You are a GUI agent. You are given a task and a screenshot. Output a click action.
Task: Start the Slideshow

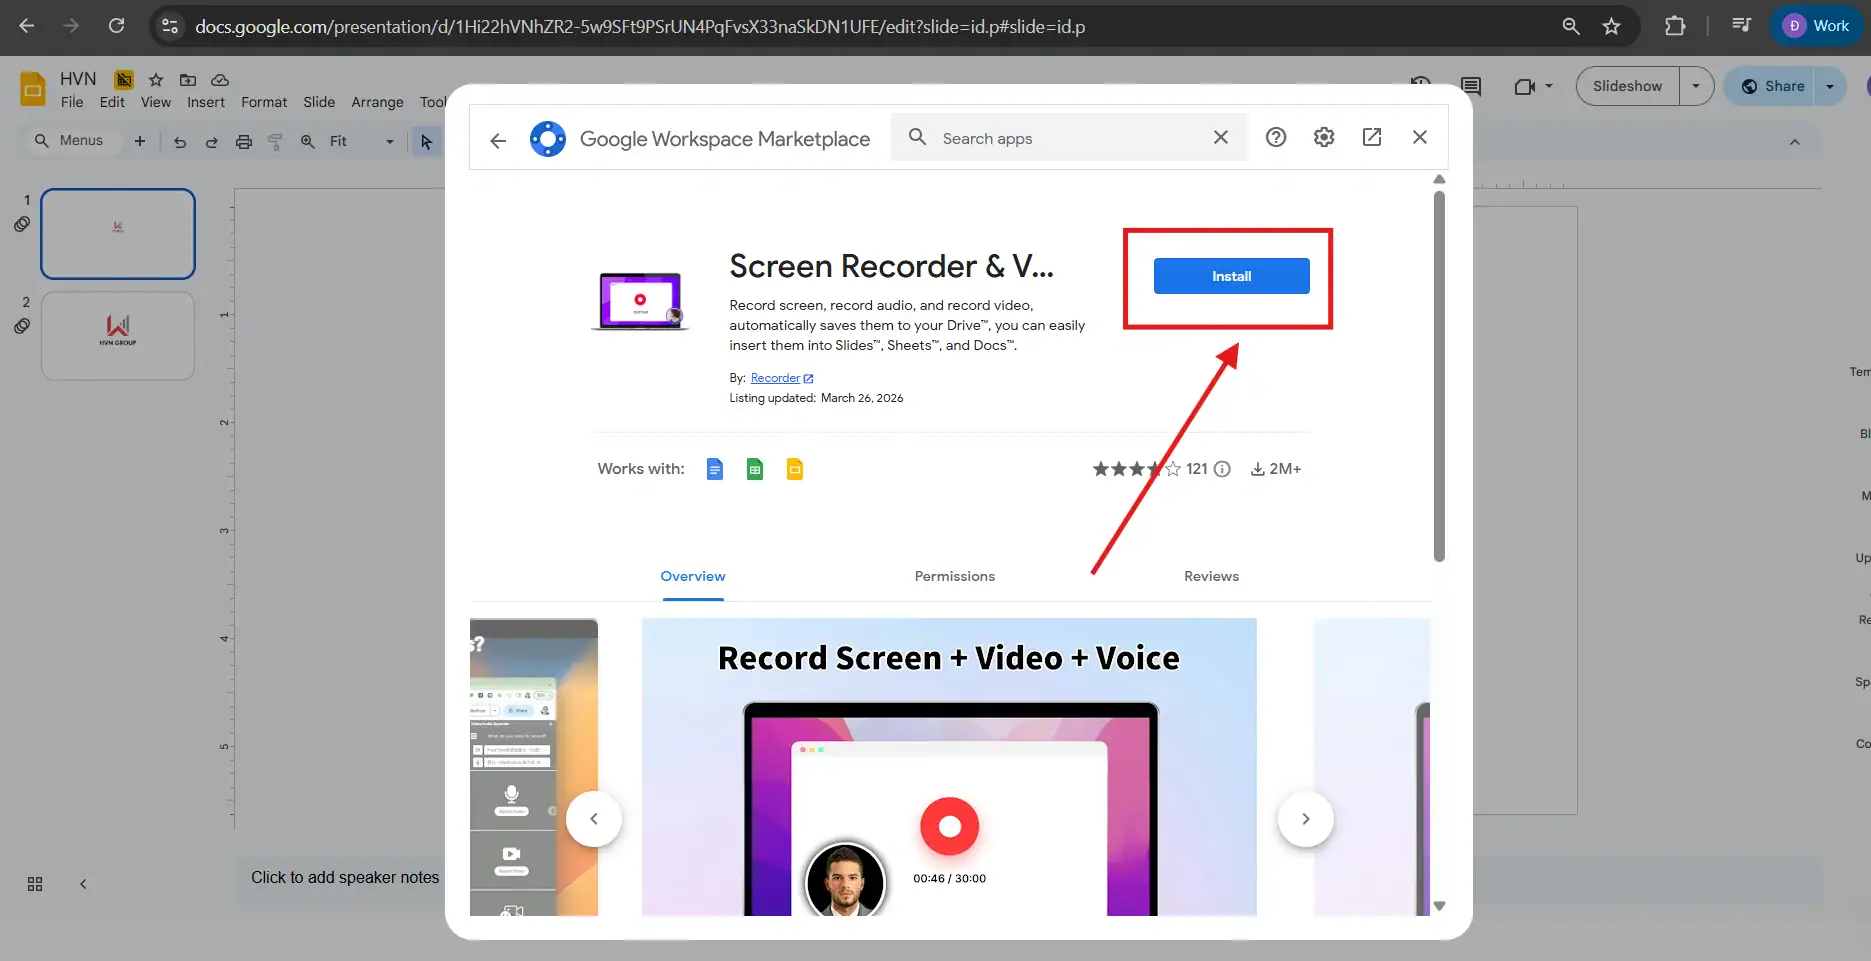point(1628,86)
